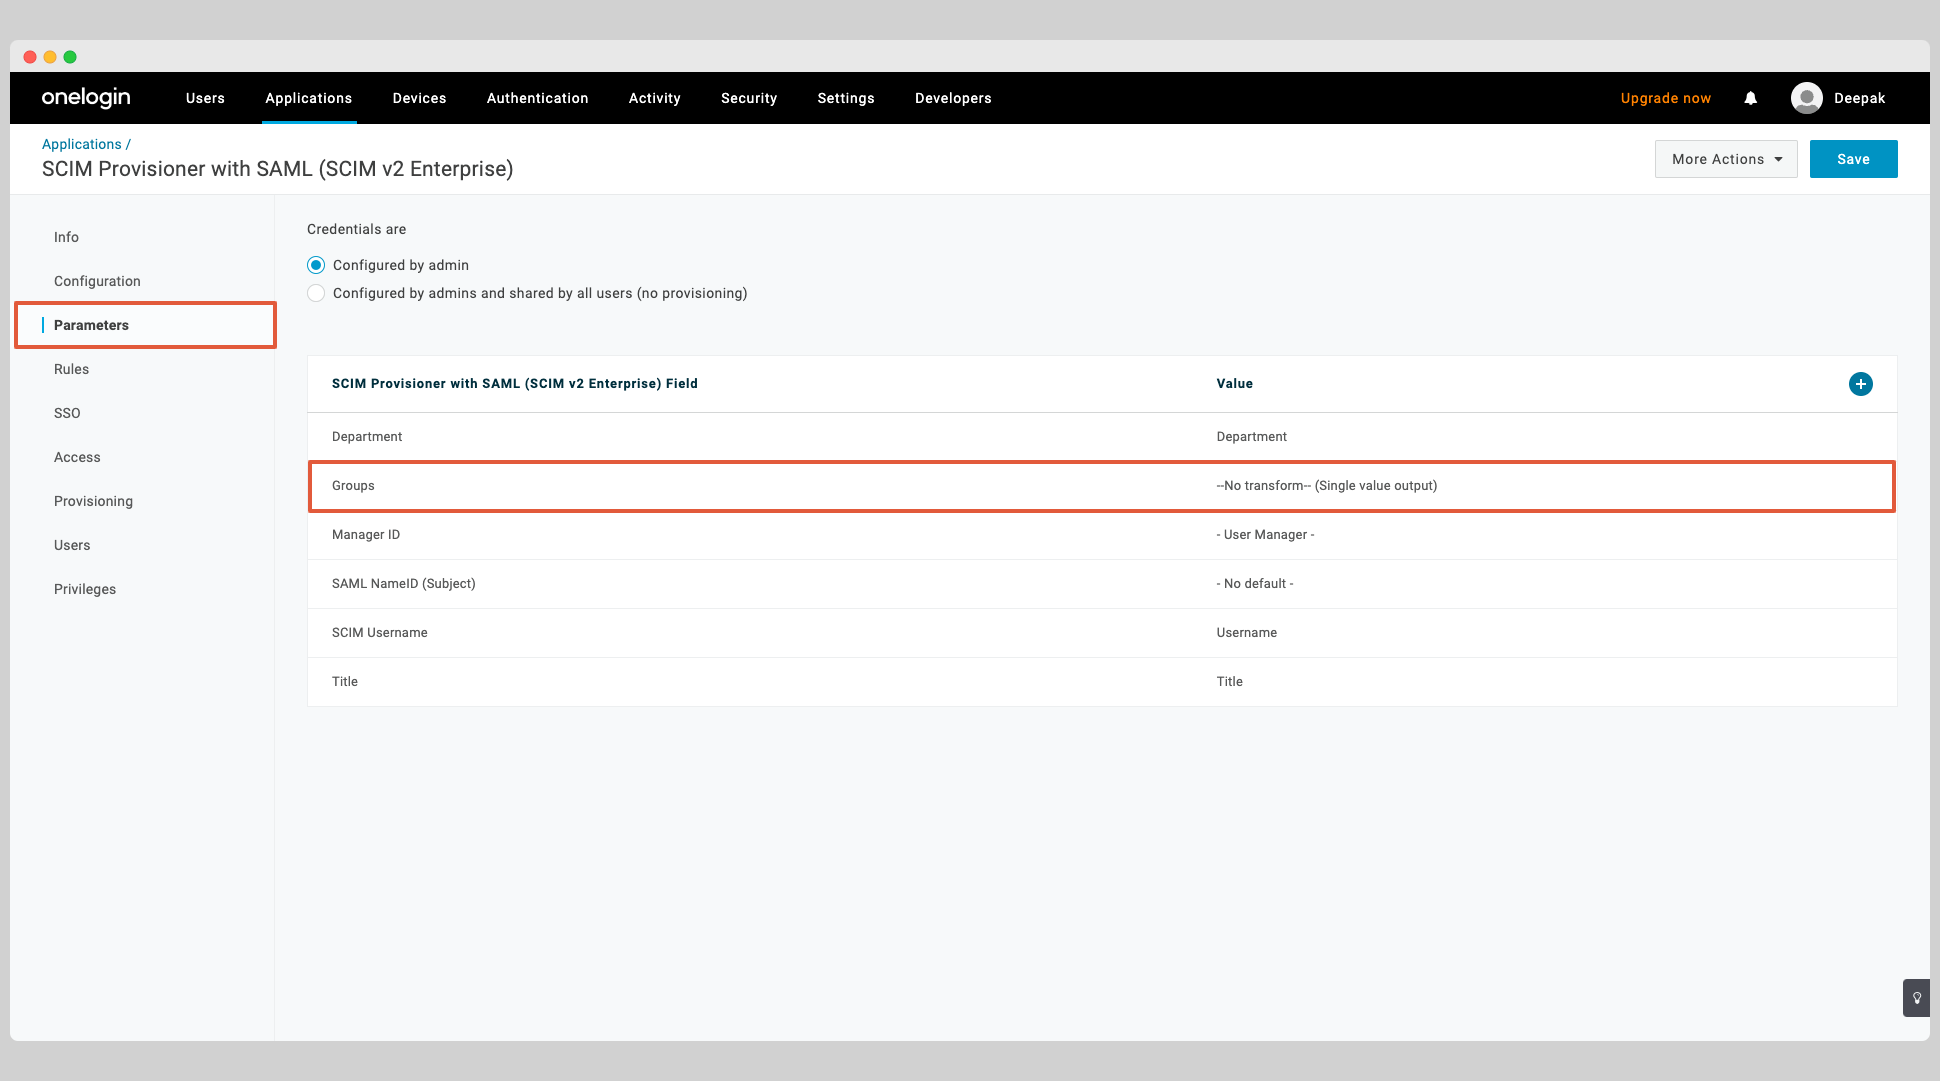The height and width of the screenshot is (1081, 1940).
Task: Open the notification bell
Action: [1750, 98]
